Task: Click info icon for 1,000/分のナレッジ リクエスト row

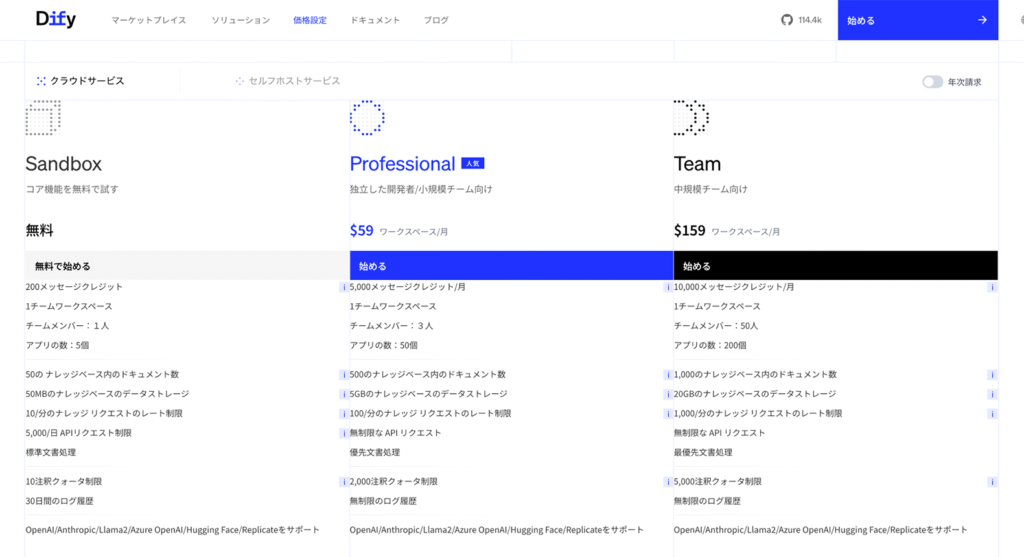Action: (992, 414)
